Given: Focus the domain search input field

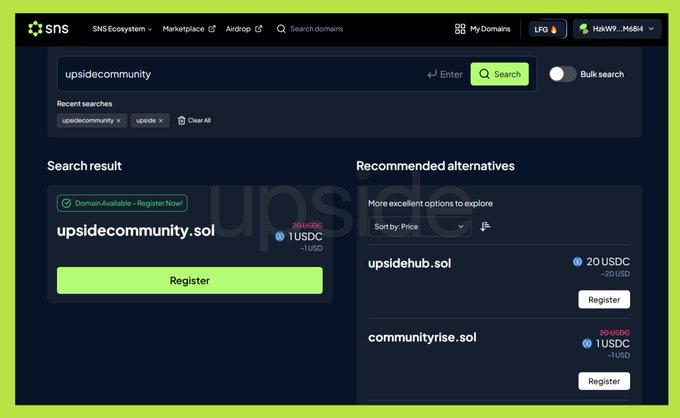Looking at the screenshot, I should click(240, 74).
